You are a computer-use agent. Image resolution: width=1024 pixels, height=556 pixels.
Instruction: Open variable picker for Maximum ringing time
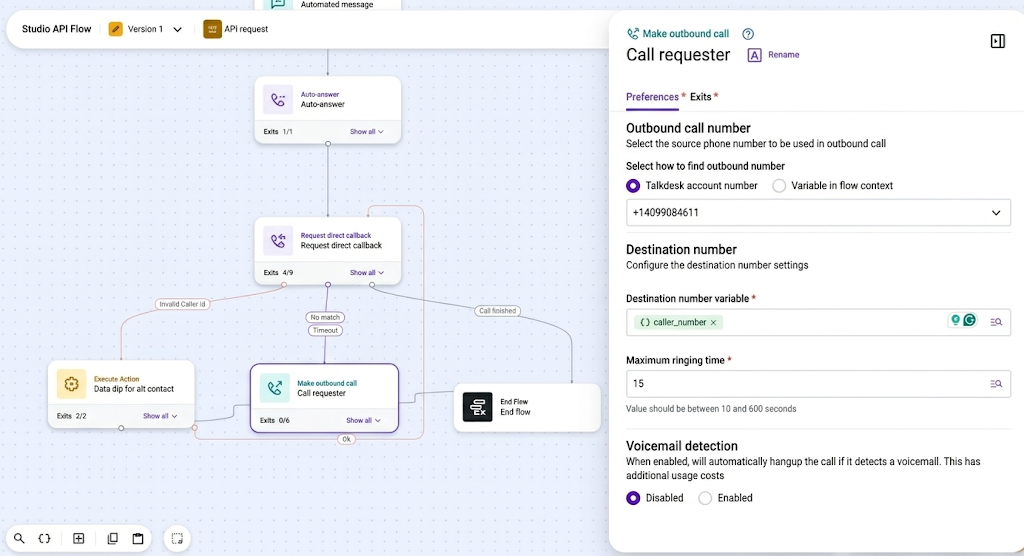pyautogui.click(x=996, y=384)
